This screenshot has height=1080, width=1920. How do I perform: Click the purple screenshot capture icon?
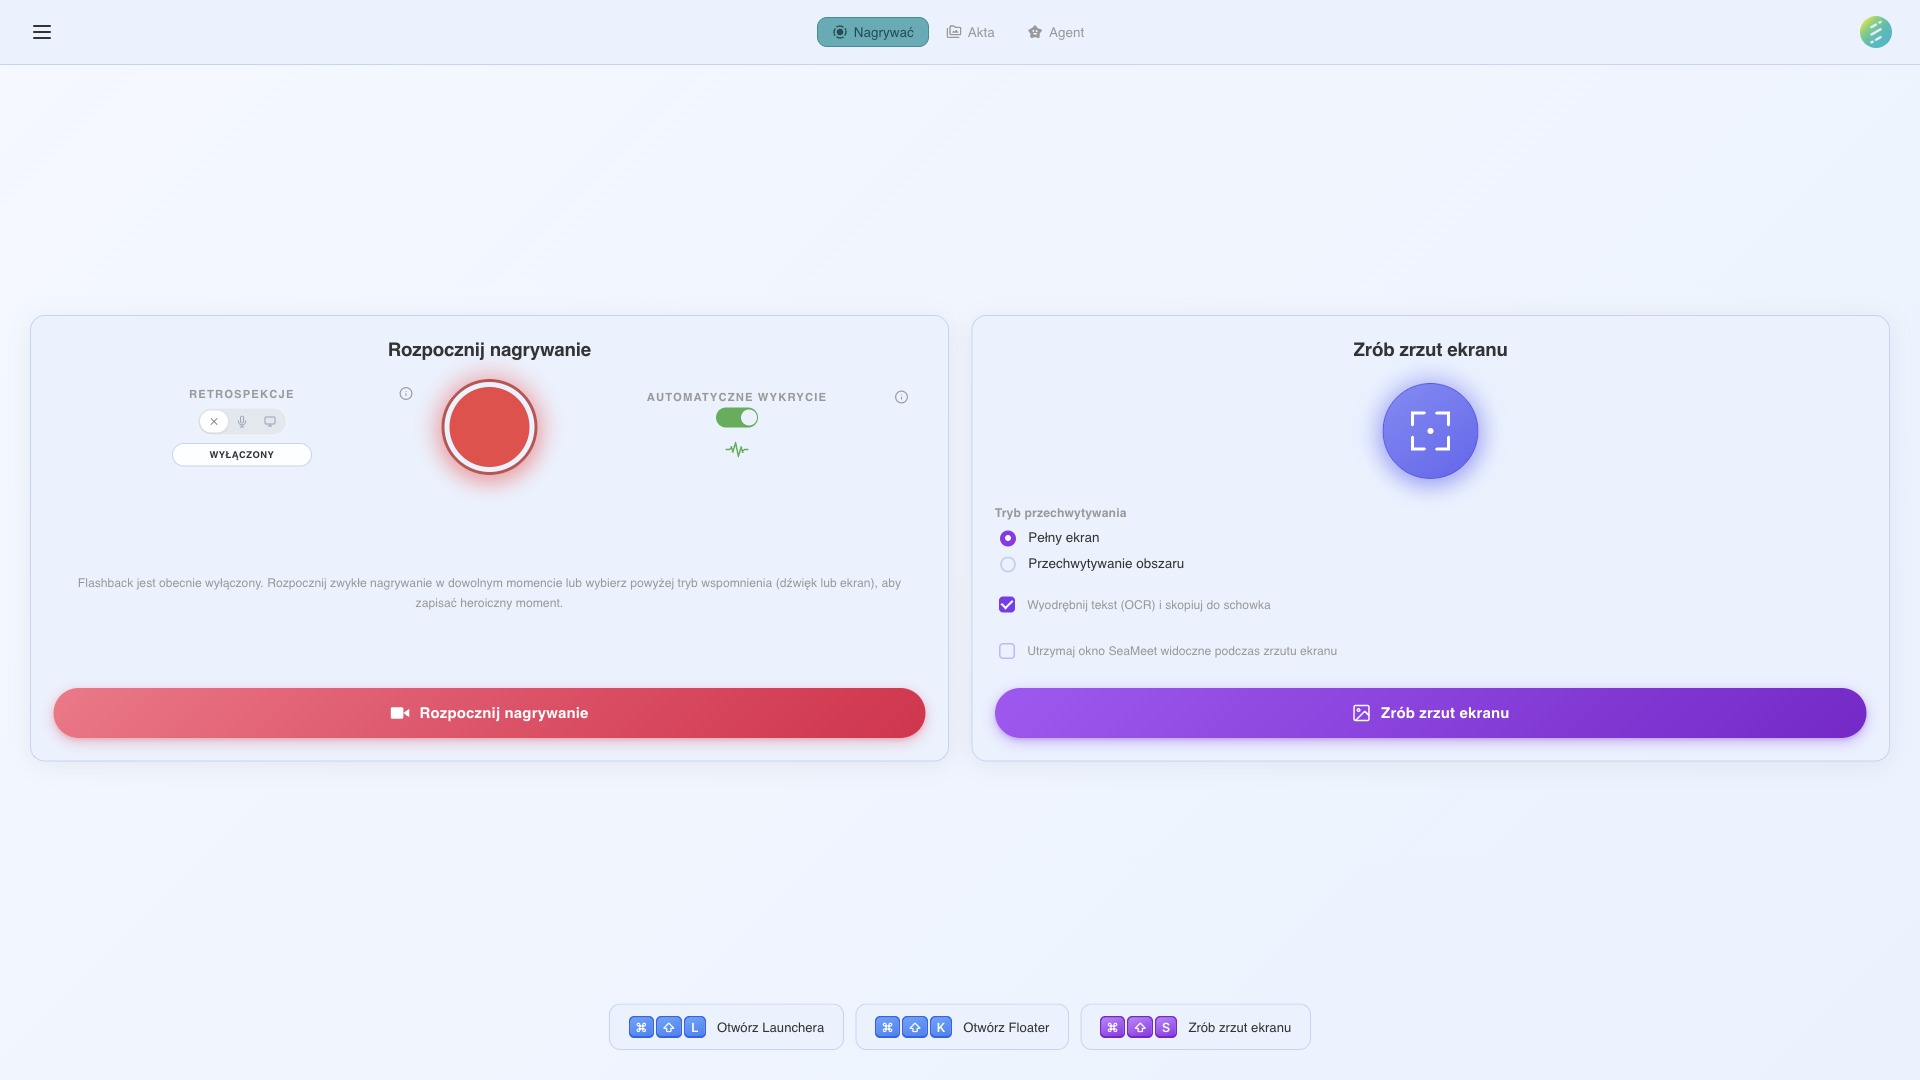pos(1429,430)
